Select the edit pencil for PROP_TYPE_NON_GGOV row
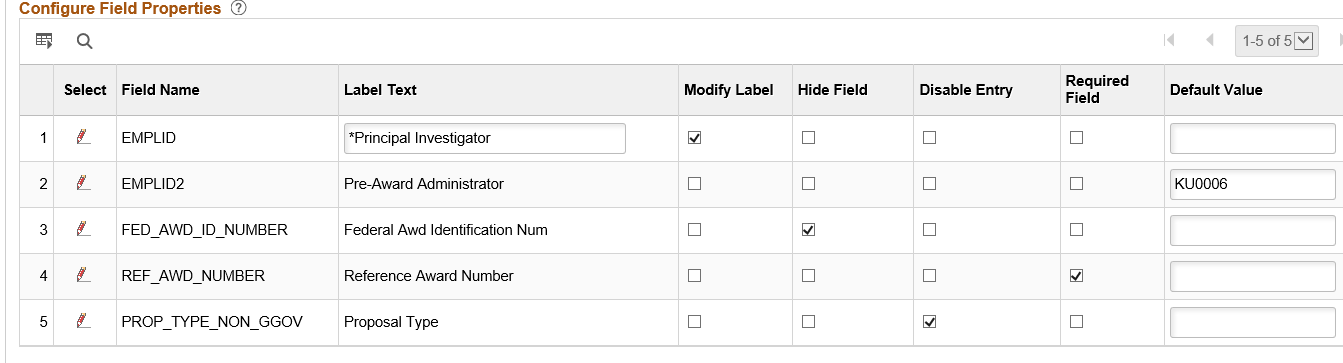The image size is (1343, 363). tap(84, 322)
